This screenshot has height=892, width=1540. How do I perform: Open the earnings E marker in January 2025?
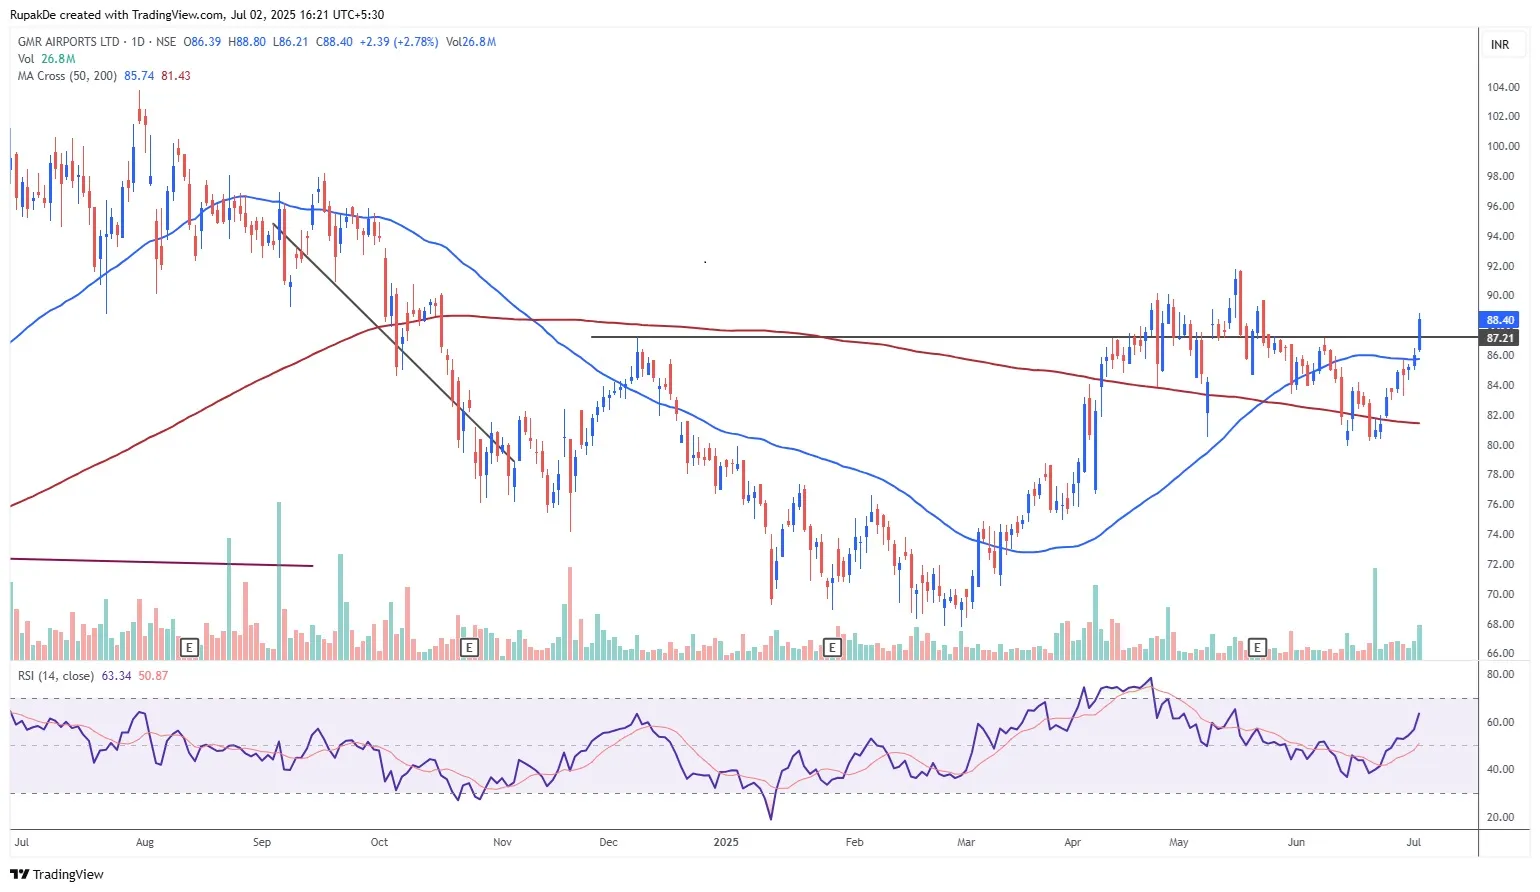(x=831, y=648)
